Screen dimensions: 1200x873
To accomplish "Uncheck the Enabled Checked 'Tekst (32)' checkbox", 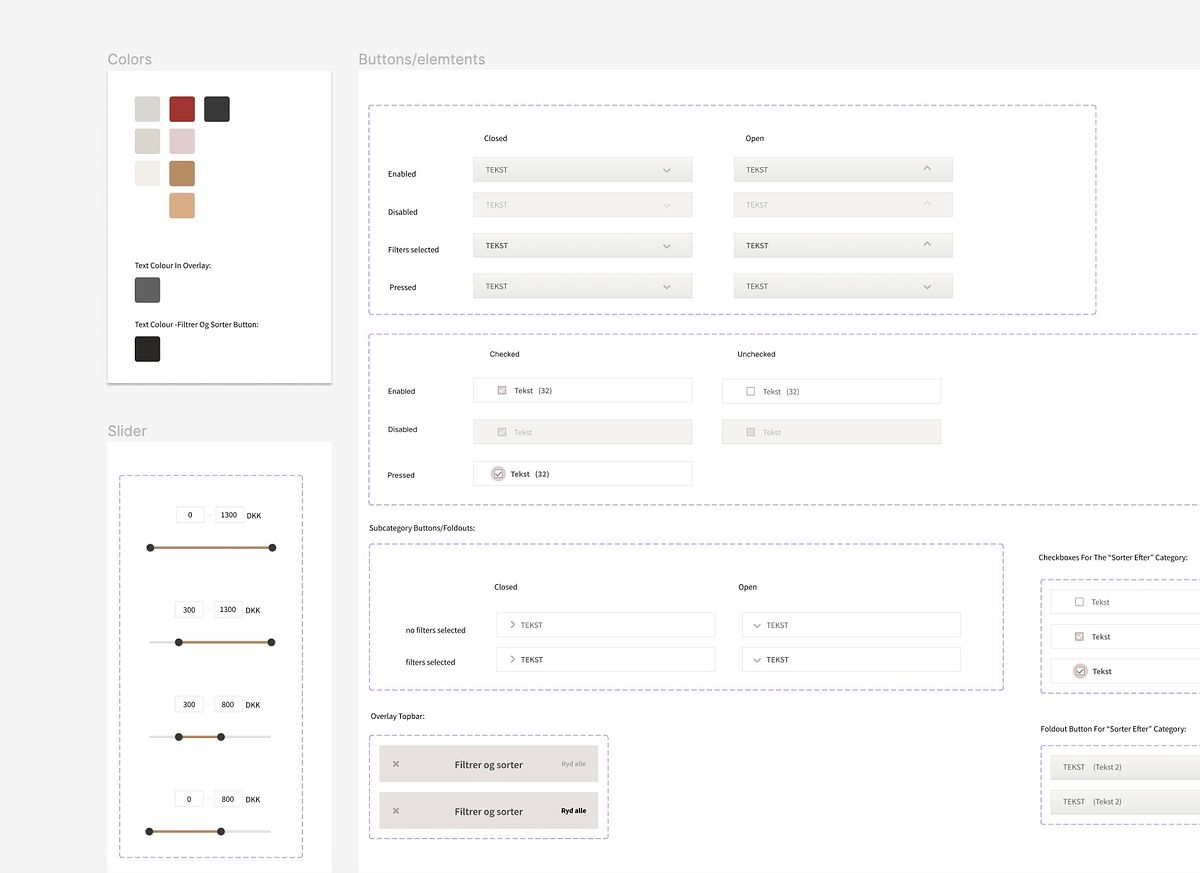I will [x=502, y=390].
